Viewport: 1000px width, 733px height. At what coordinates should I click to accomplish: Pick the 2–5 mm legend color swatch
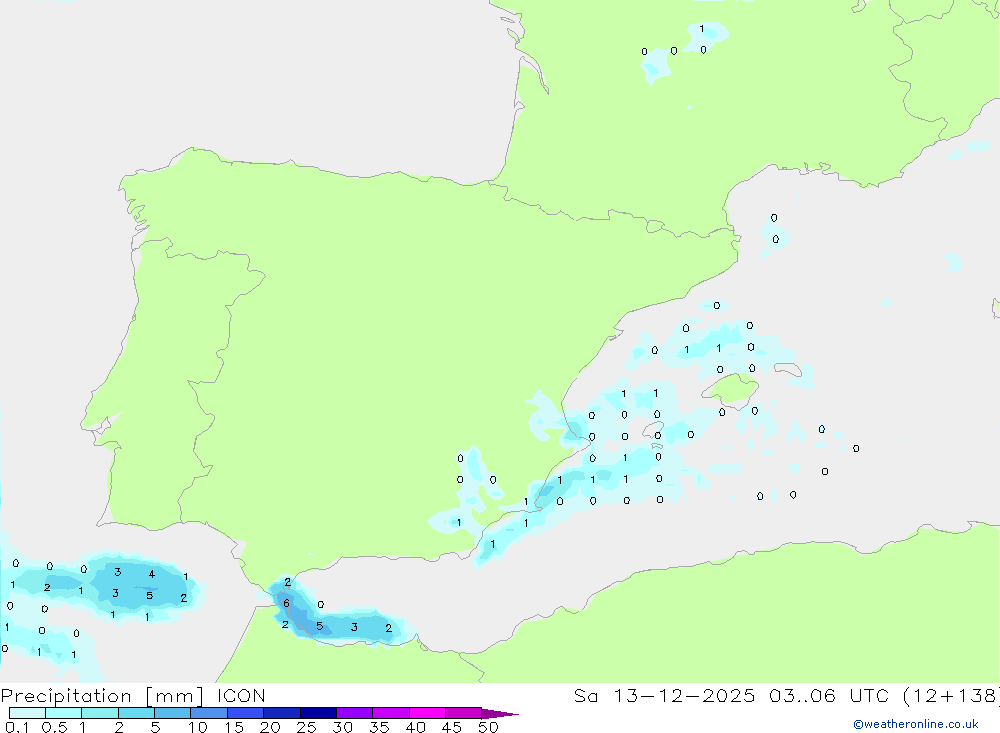point(136,713)
